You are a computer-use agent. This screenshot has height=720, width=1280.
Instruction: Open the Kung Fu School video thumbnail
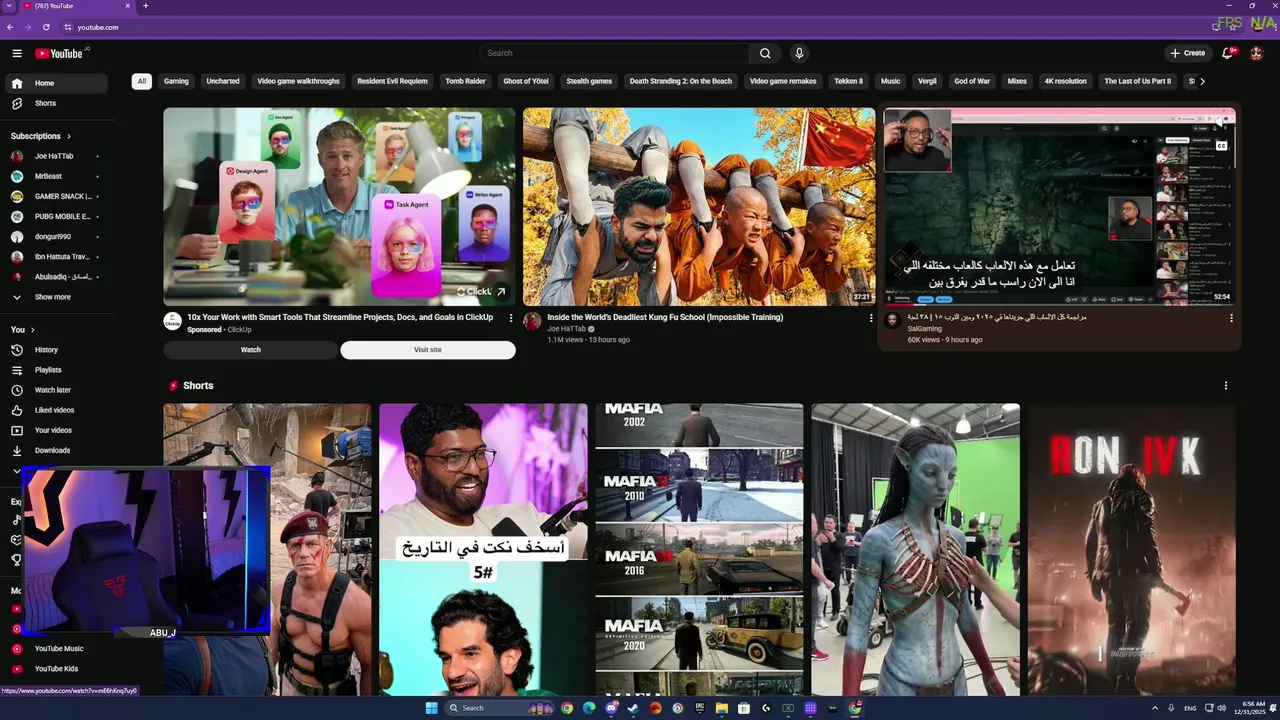click(699, 206)
